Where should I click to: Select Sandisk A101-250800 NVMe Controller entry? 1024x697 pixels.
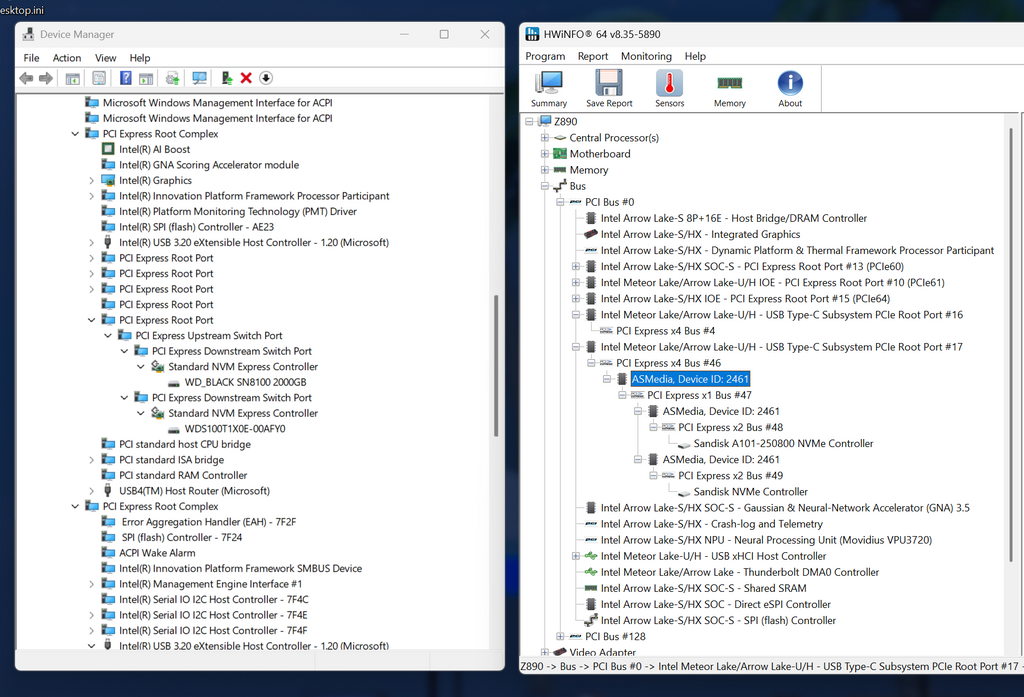tap(783, 443)
